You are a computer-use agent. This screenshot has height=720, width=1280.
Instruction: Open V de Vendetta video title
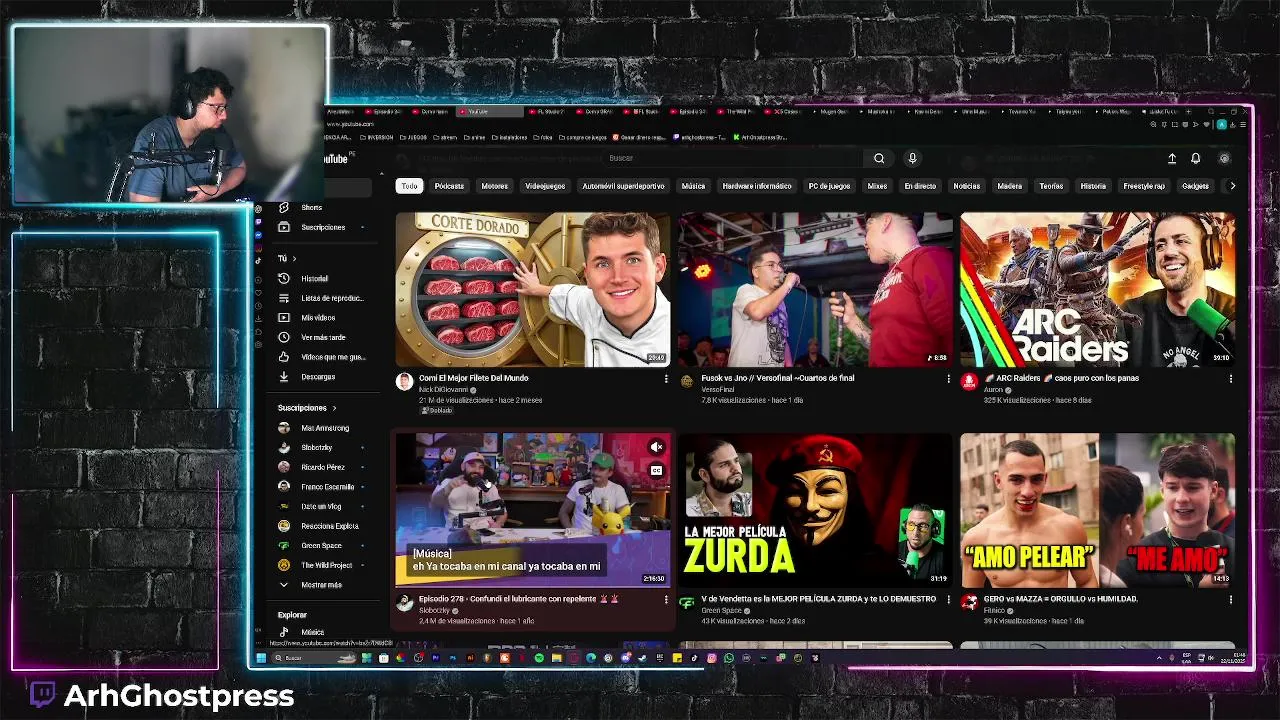coord(818,599)
